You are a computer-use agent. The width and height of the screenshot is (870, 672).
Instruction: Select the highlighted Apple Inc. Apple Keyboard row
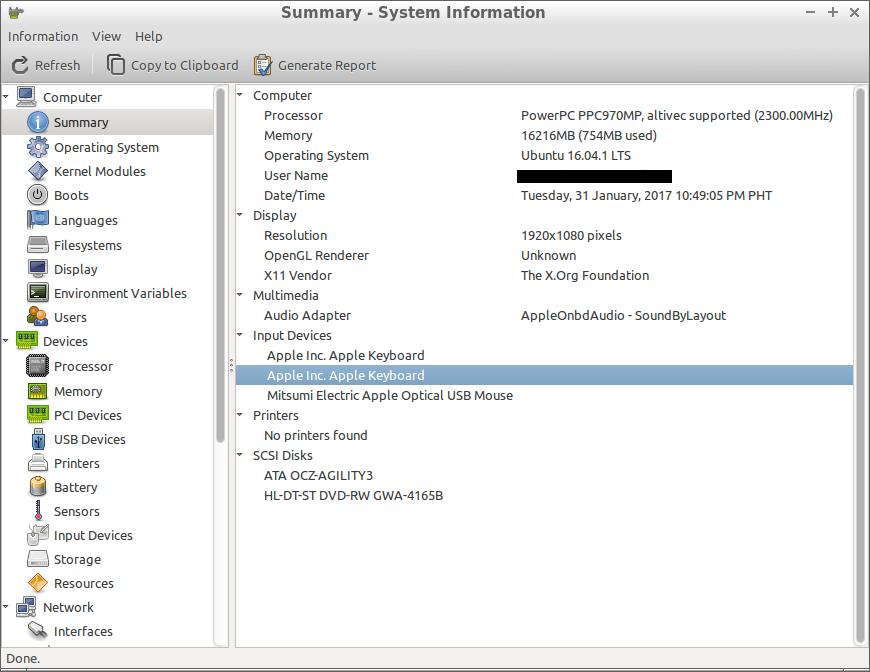coord(544,375)
